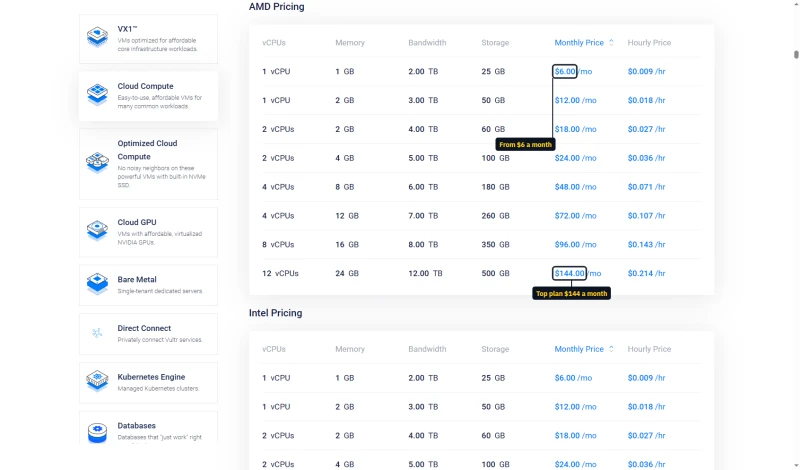Image resolution: width=800 pixels, height=470 pixels.
Task: Click the 16 GB memory cell
Action: (x=347, y=244)
